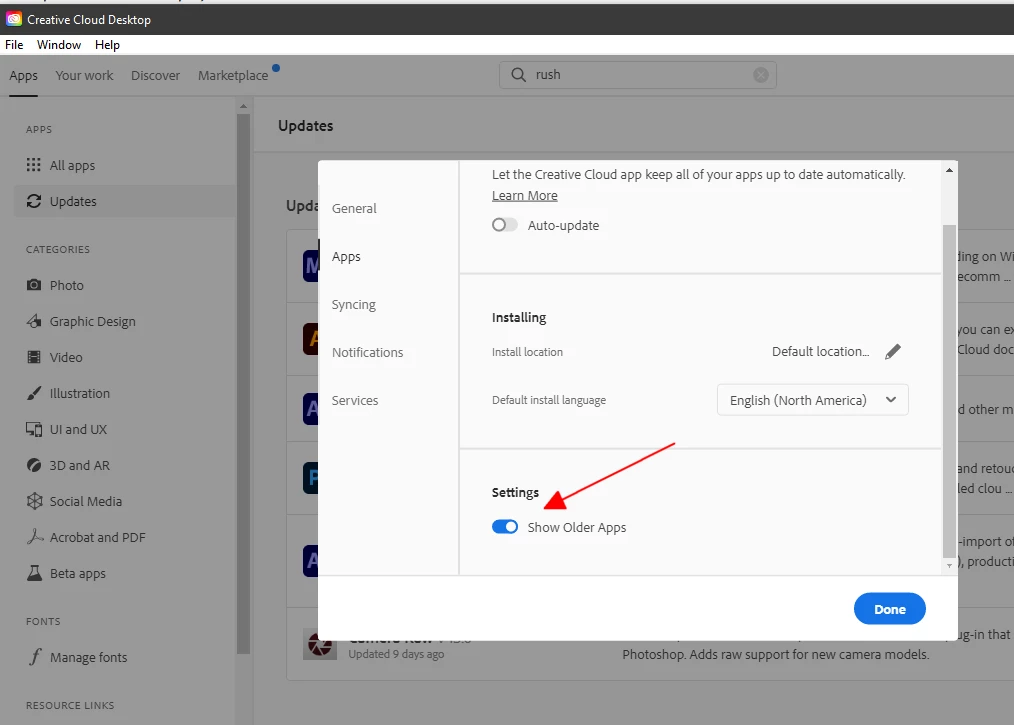Switch to the Discover tab
The height and width of the screenshot is (725, 1014).
point(155,76)
